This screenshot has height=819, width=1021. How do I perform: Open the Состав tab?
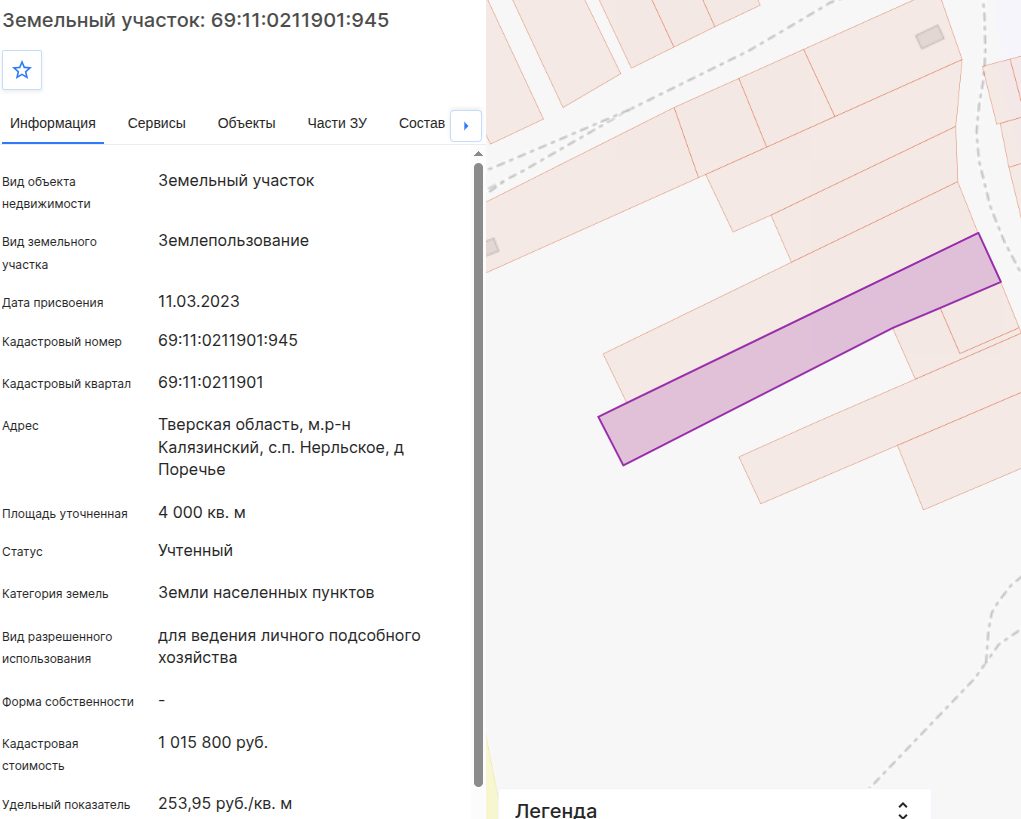click(422, 123)
